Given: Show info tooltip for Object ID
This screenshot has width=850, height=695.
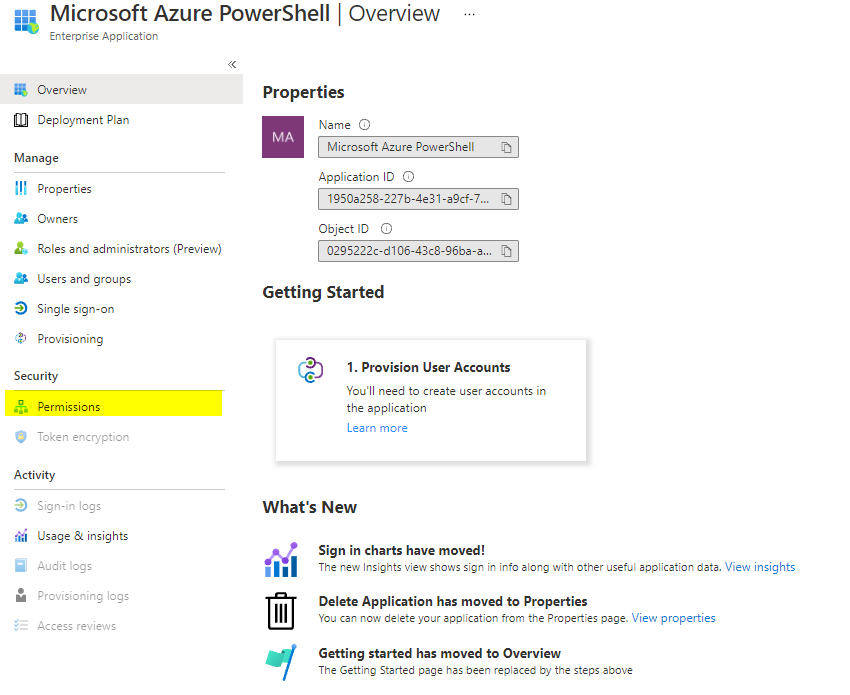Looking at the screenshot, I should point(387,229).
